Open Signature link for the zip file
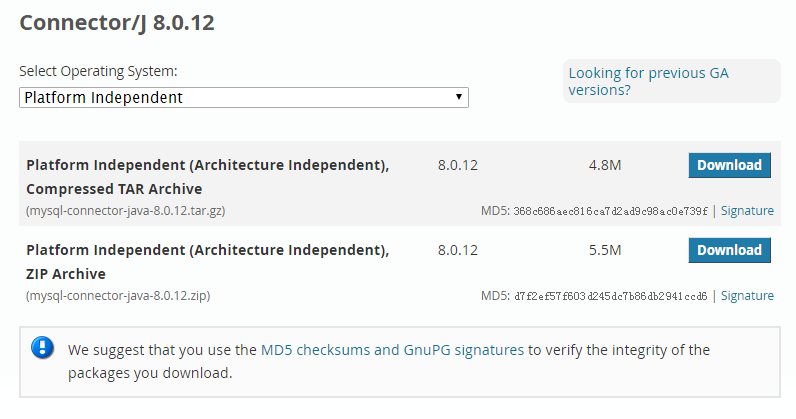Screen dimensions: 796x419 [x=747, y=296]
